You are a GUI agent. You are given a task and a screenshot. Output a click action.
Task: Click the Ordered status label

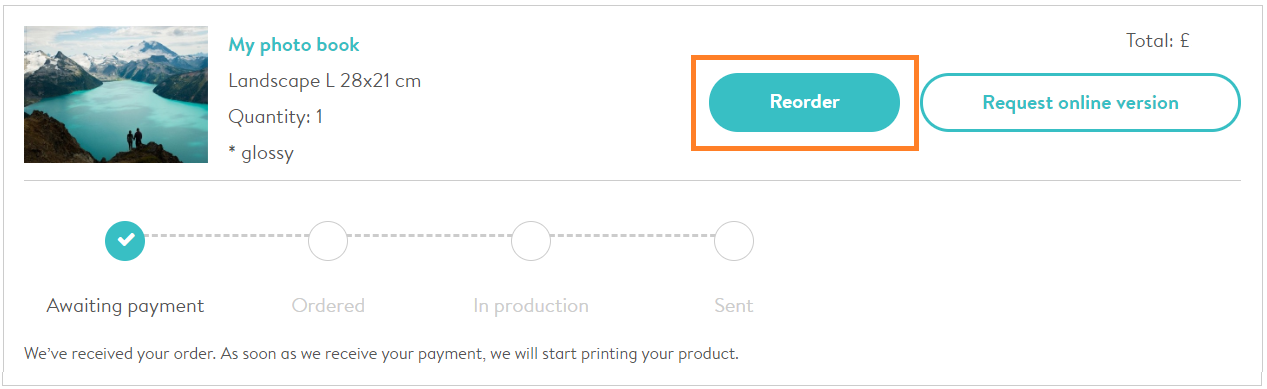[328, 306]
